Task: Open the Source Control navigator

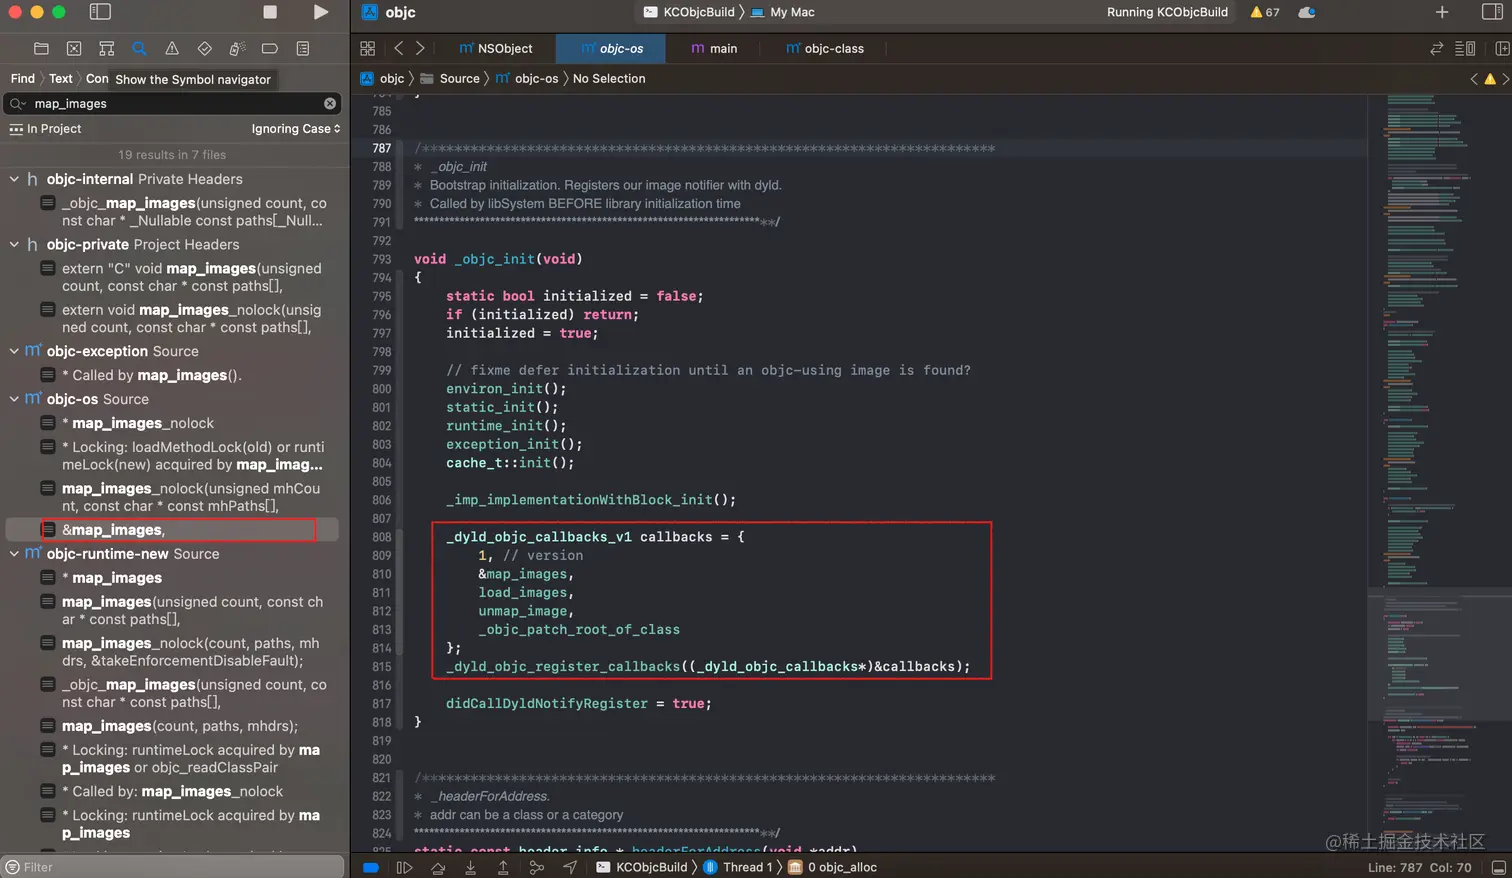Action: click(74, 48)
